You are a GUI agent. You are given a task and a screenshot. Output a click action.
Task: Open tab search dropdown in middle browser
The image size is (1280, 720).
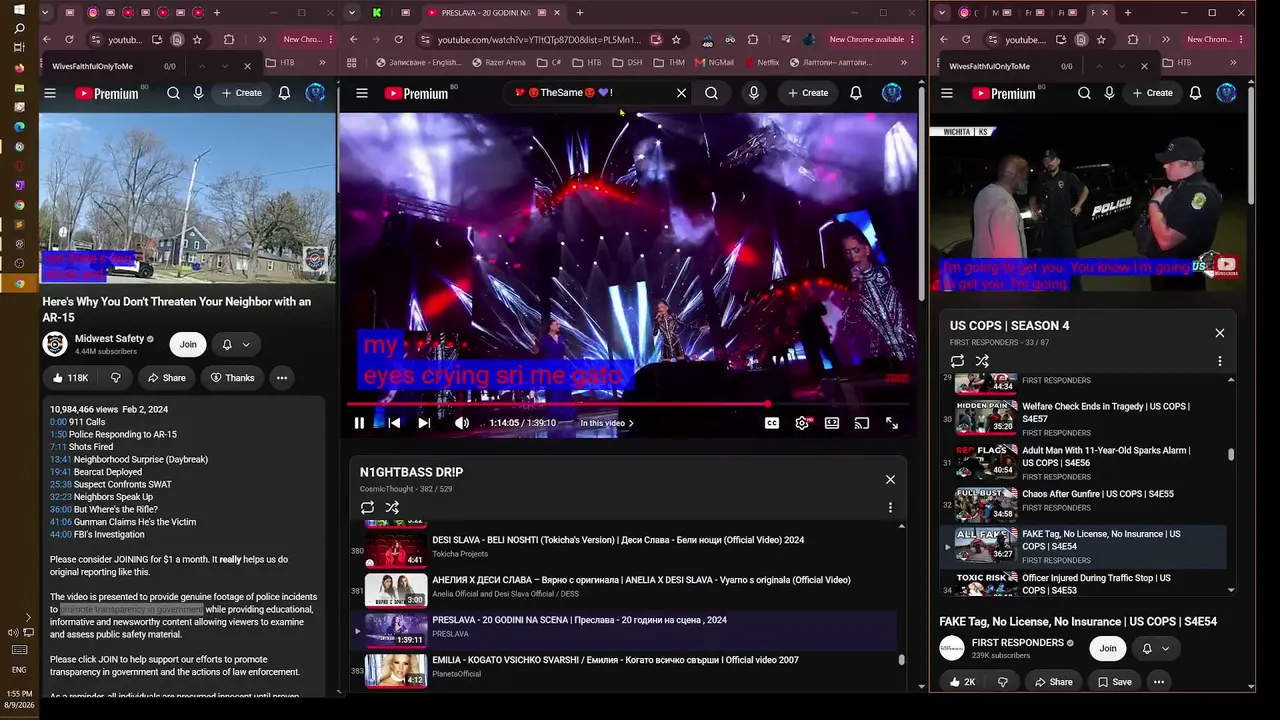tap(351, 13)
